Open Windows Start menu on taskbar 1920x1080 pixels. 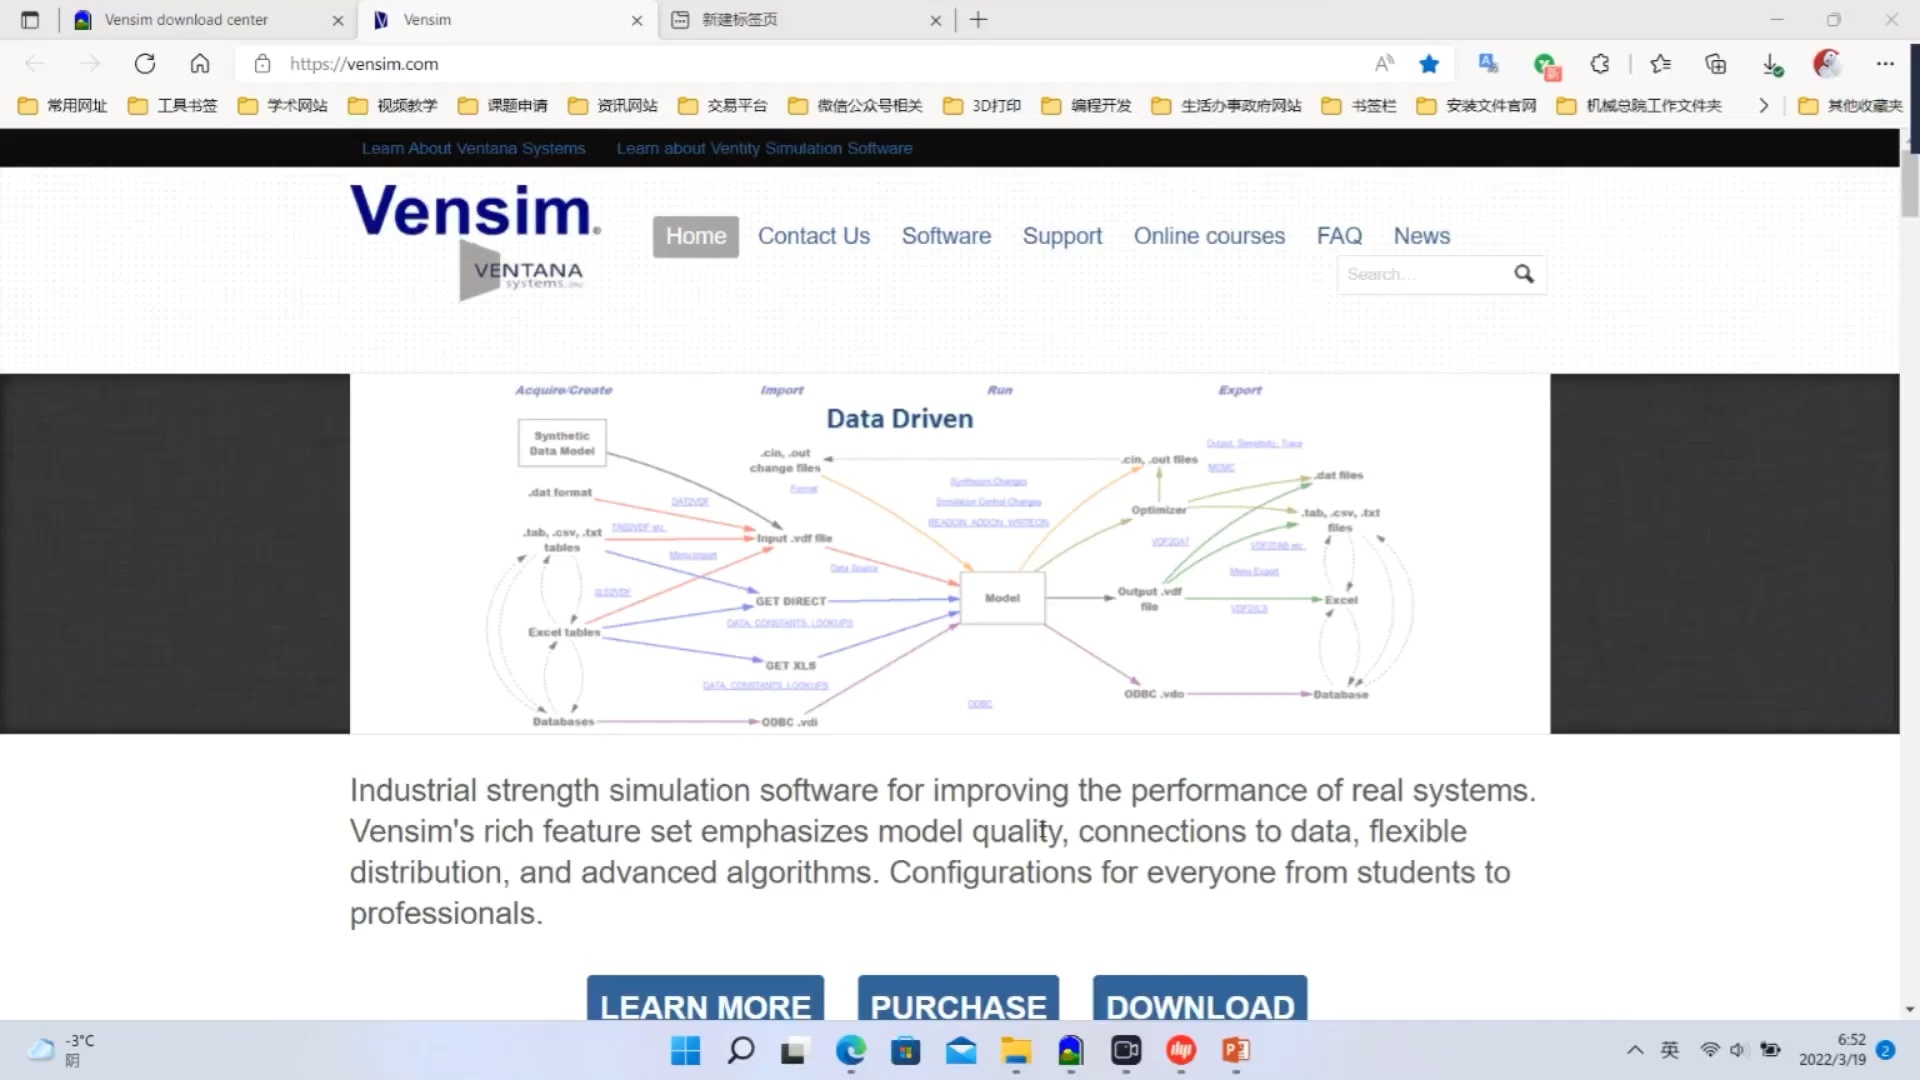point(685,1050)
